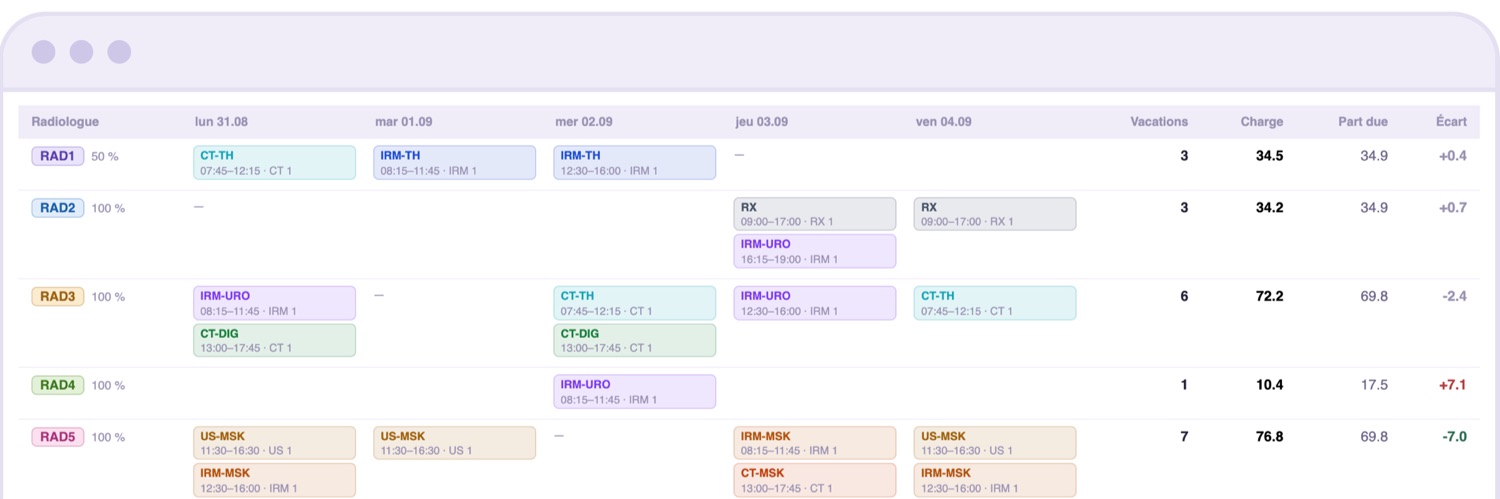Select RAD3 IRM-URO shift on lun 31.08

pos(274,303)
